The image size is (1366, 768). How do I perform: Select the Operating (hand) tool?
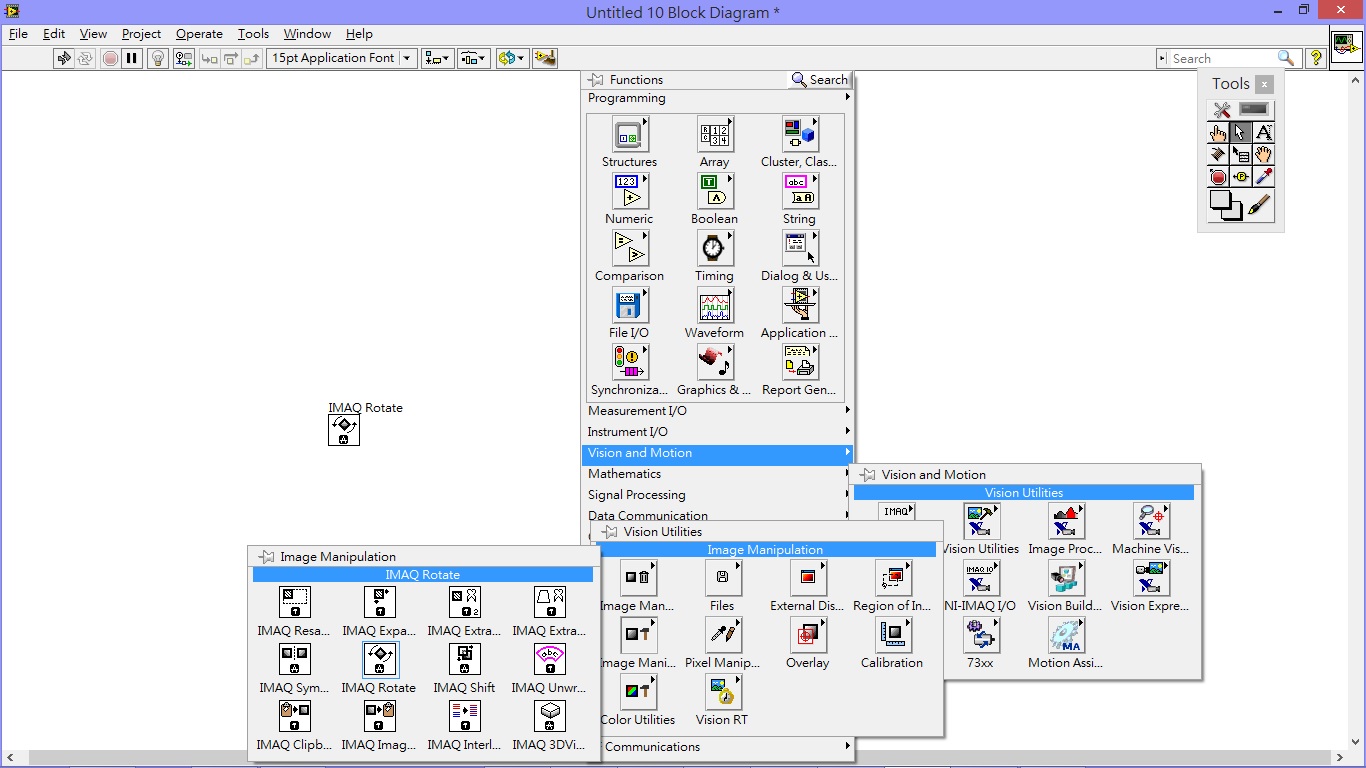[x=1218, y=132]
